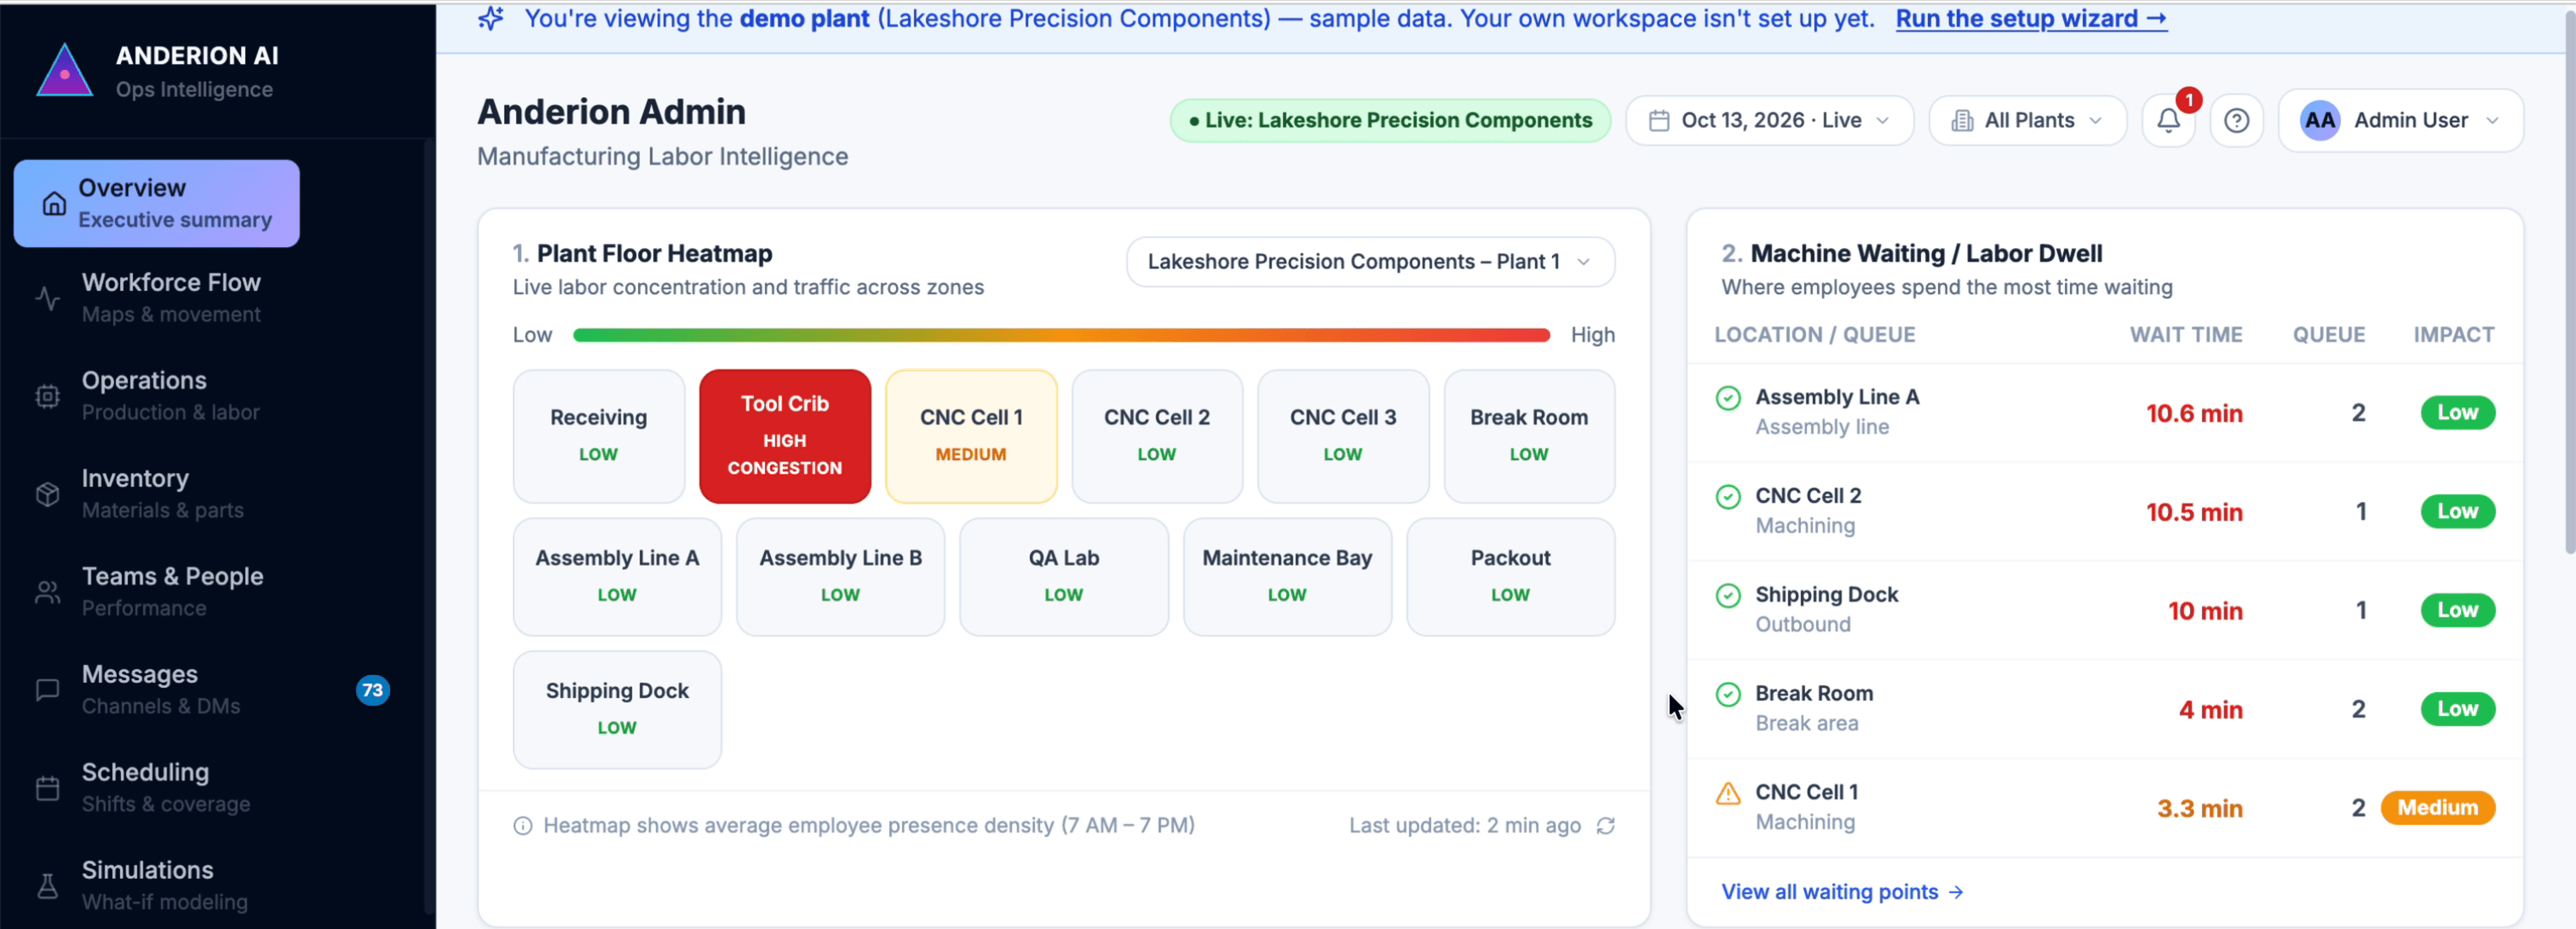Select the QA Lab zone tile
The height and width of the screenshot is (929, 2576).
[1064, 577]
